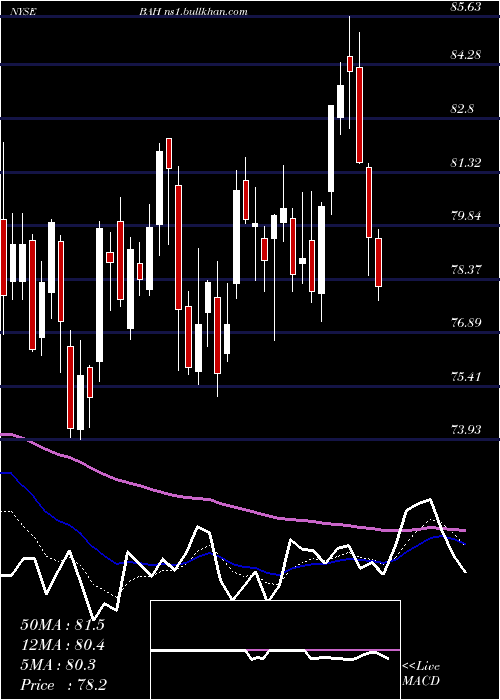The height and width of the screenshot is (700, 500).
Task: Click the 12MA : 80.4 legend text
Action: click(x=62, y=645)
